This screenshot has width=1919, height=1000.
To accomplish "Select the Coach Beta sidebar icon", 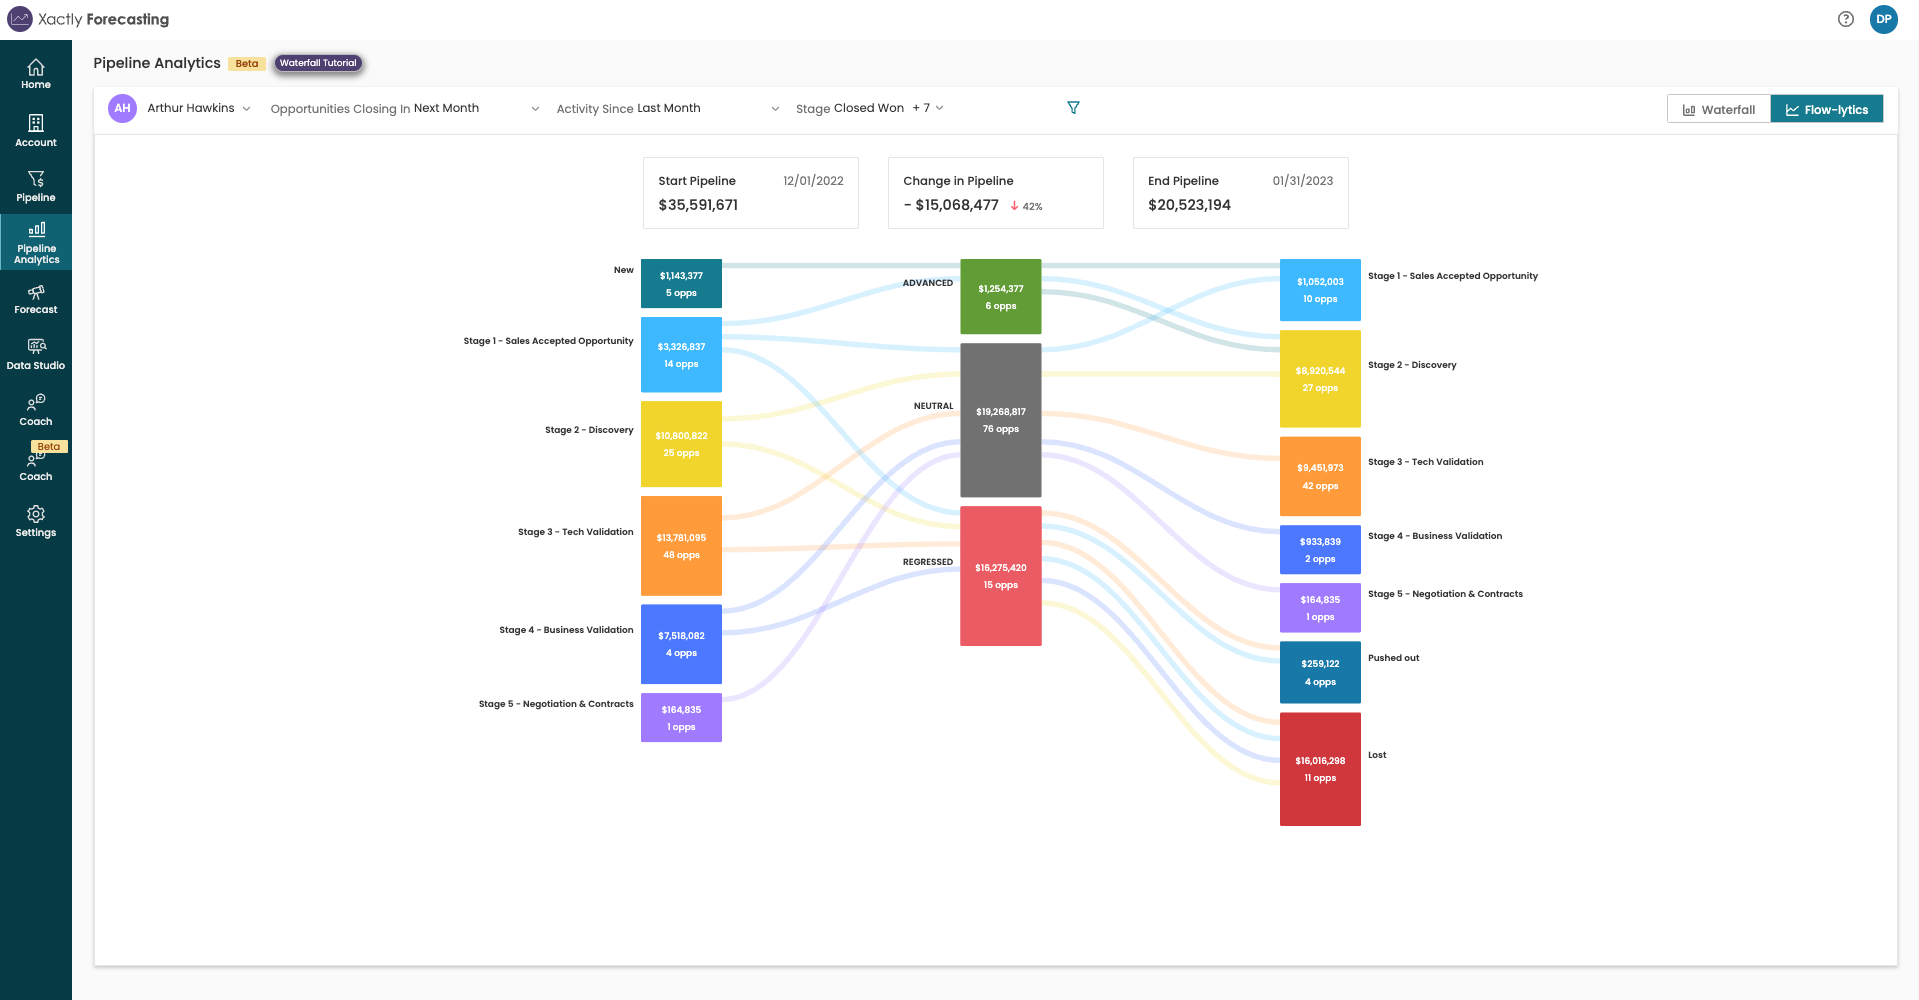I will 36,462.
